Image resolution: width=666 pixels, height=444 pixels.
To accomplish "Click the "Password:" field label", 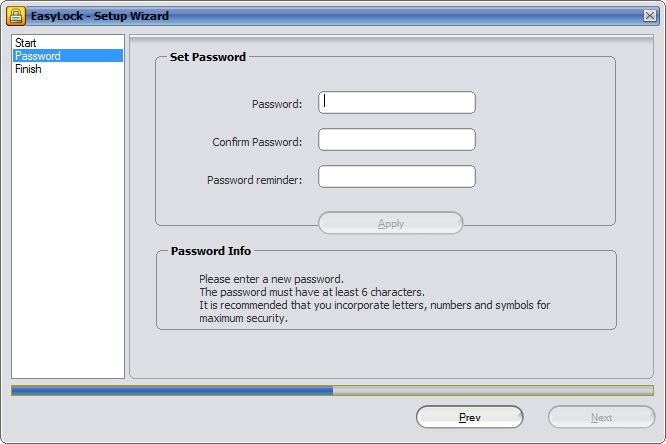I will pyautogui.click(x=277, y=104).
